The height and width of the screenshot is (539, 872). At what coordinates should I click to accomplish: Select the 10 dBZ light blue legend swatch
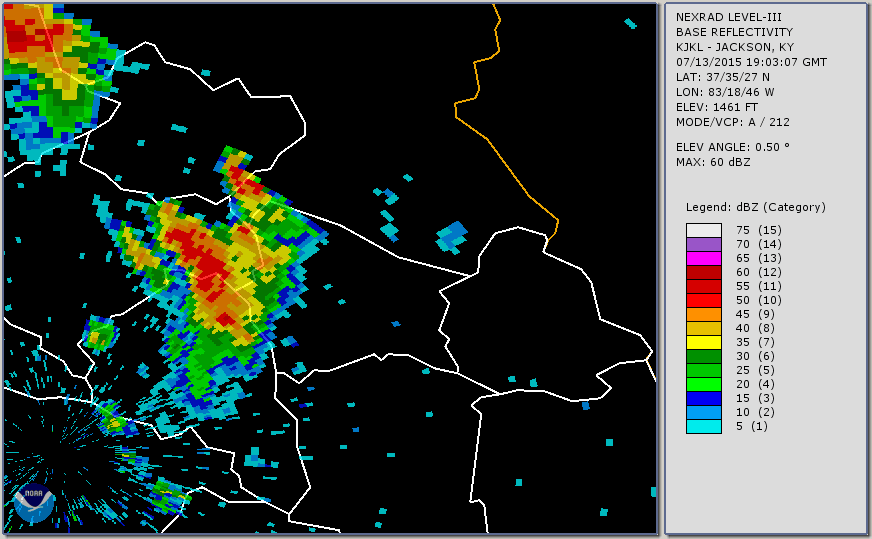click(x=703, y=412)
